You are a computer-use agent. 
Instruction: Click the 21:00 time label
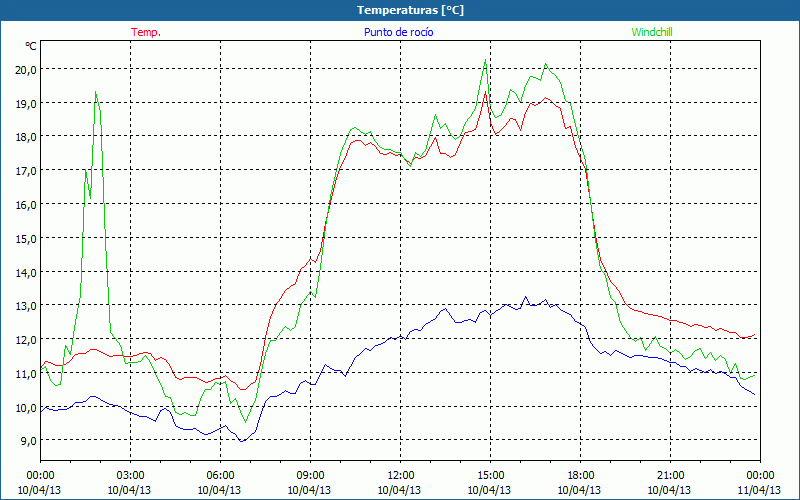click(x=670, y=475)
